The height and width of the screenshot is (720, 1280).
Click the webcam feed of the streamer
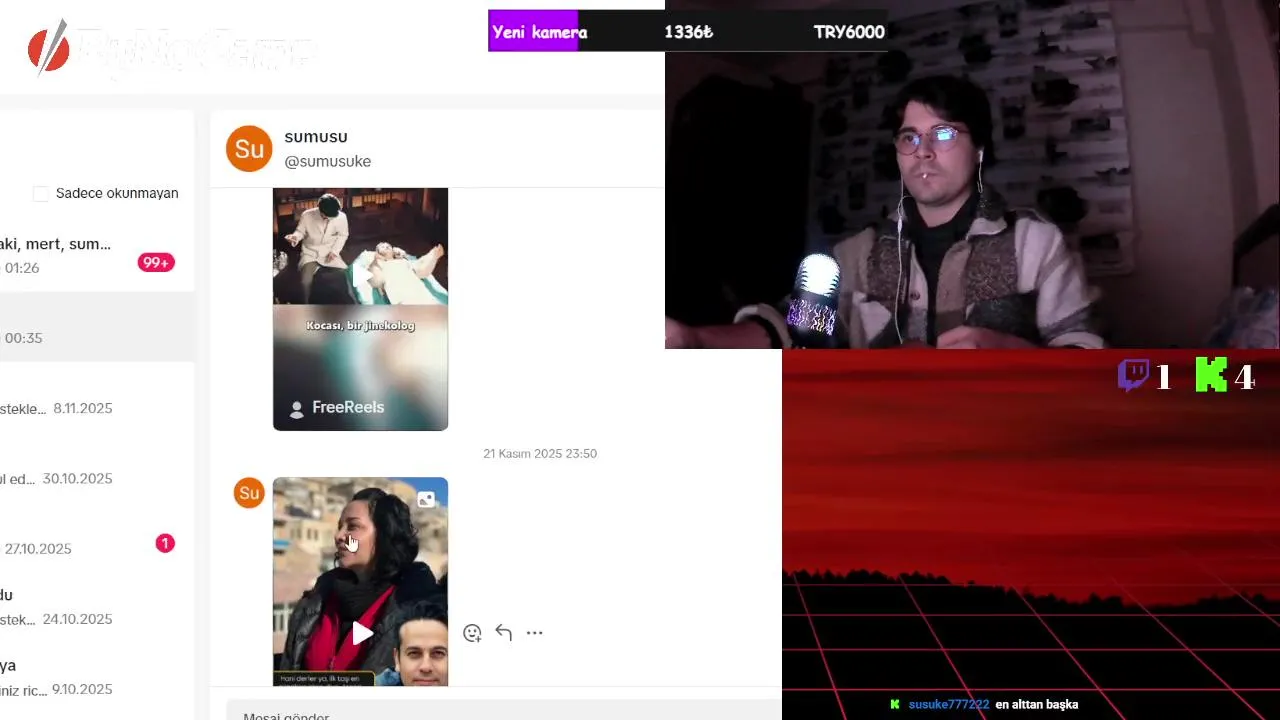tap(972, 175)
